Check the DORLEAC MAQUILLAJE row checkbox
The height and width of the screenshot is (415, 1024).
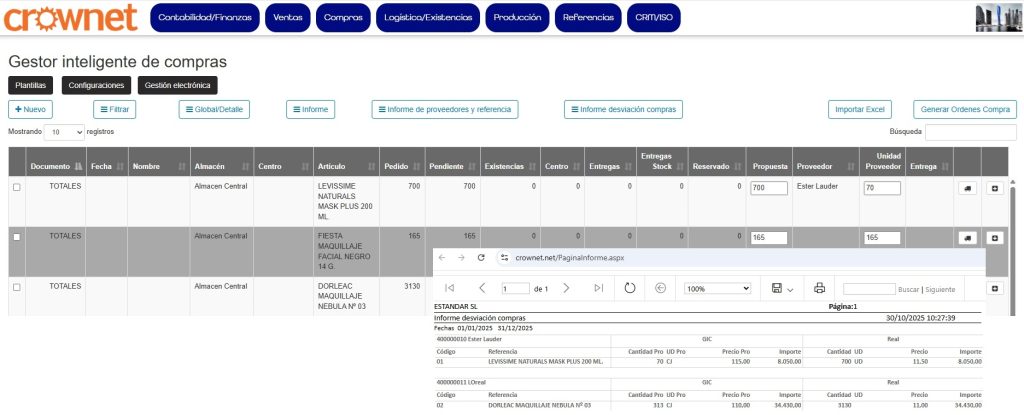(16, 287)
